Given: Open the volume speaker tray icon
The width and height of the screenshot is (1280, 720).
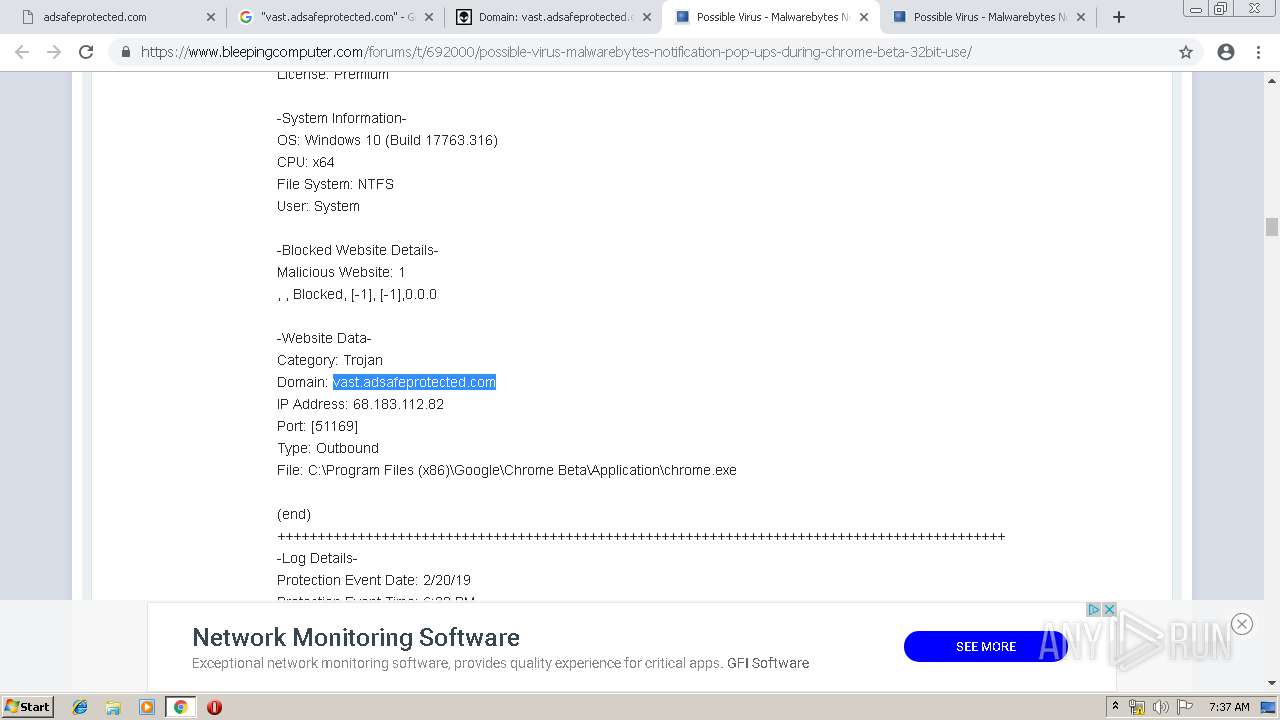Looking at the screenshot, I should click(x=1160, y=707).
